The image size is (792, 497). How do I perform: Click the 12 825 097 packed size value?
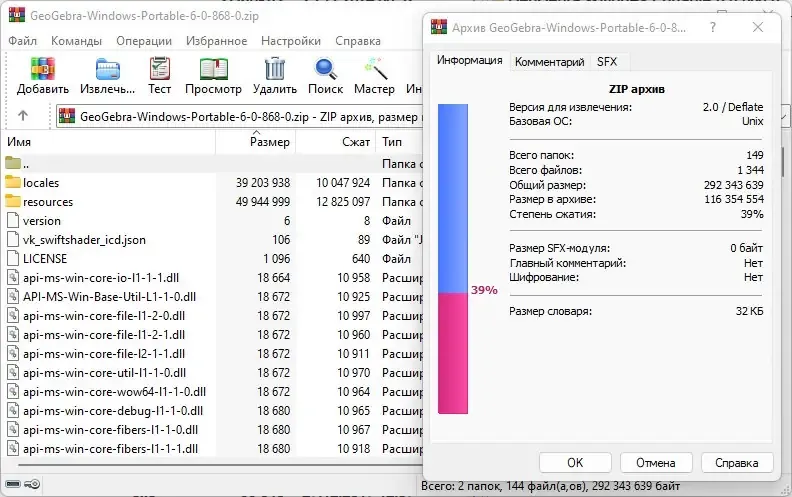click(343, 202)
